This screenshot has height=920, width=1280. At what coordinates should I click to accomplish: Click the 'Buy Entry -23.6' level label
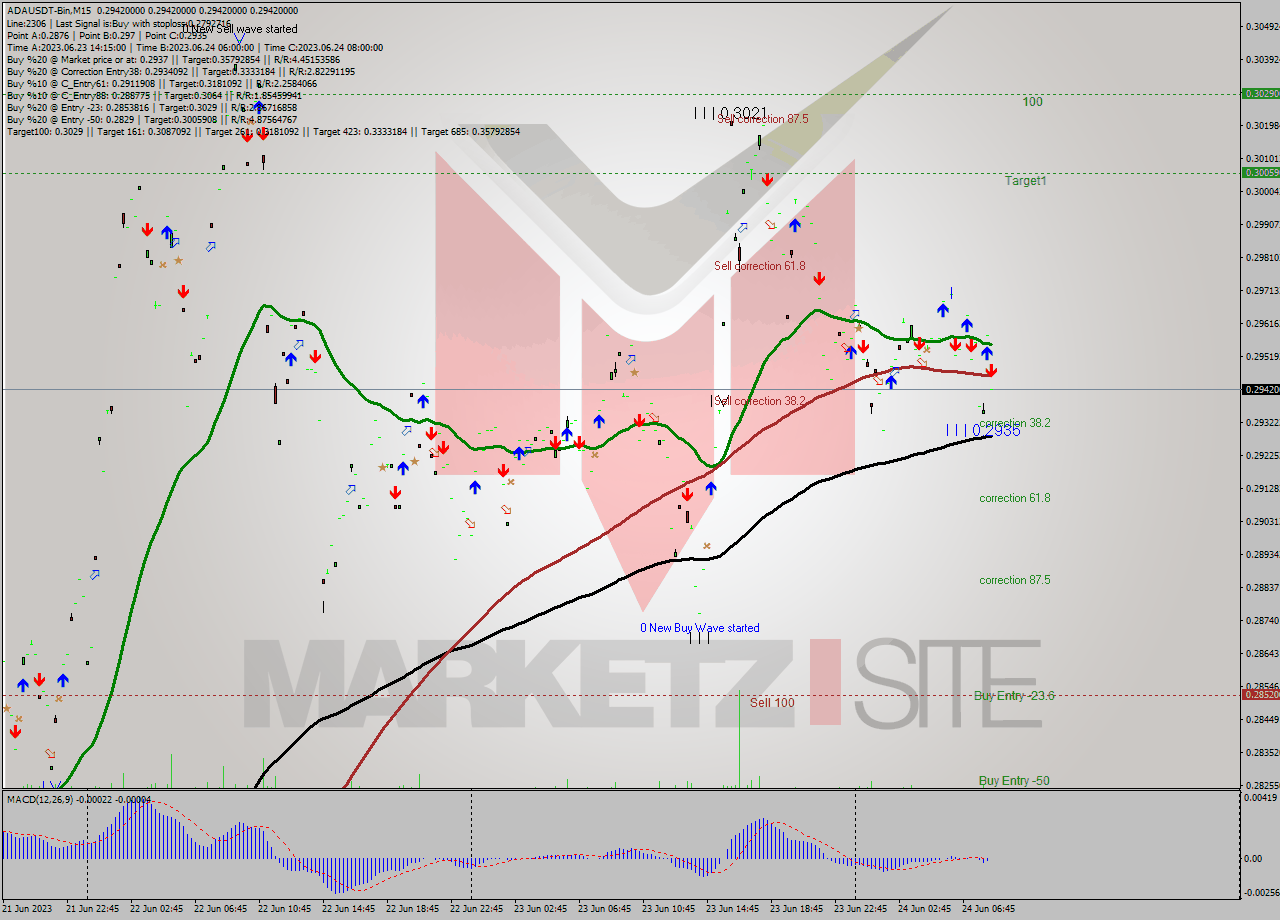[x=1014, y=695]
